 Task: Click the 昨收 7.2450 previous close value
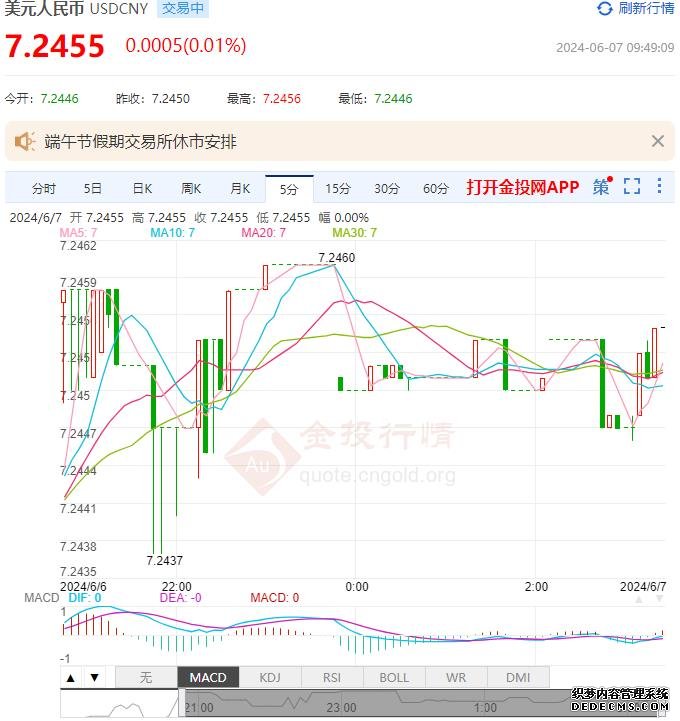(x=171, y=98)
